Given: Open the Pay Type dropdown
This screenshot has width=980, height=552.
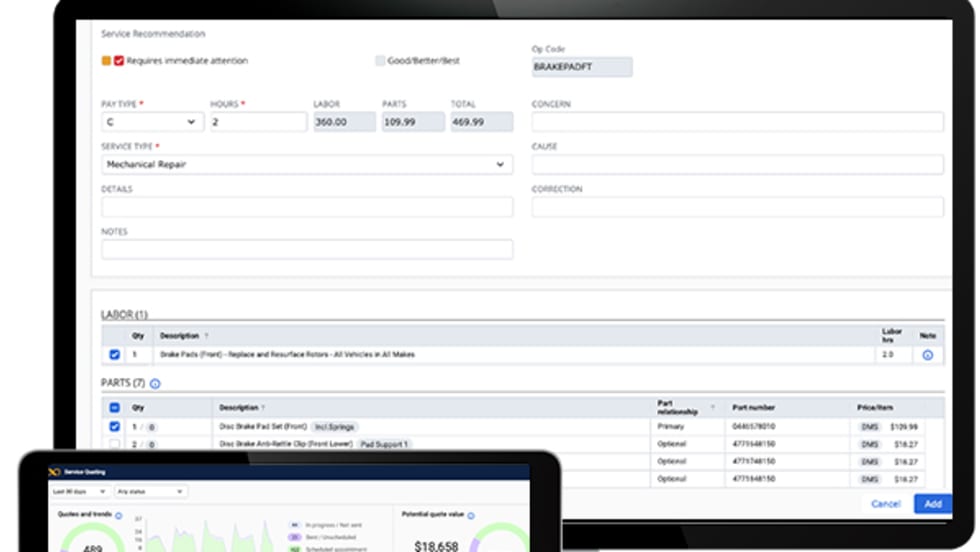Looking at the screenshot, I should (x=151, y=122).
